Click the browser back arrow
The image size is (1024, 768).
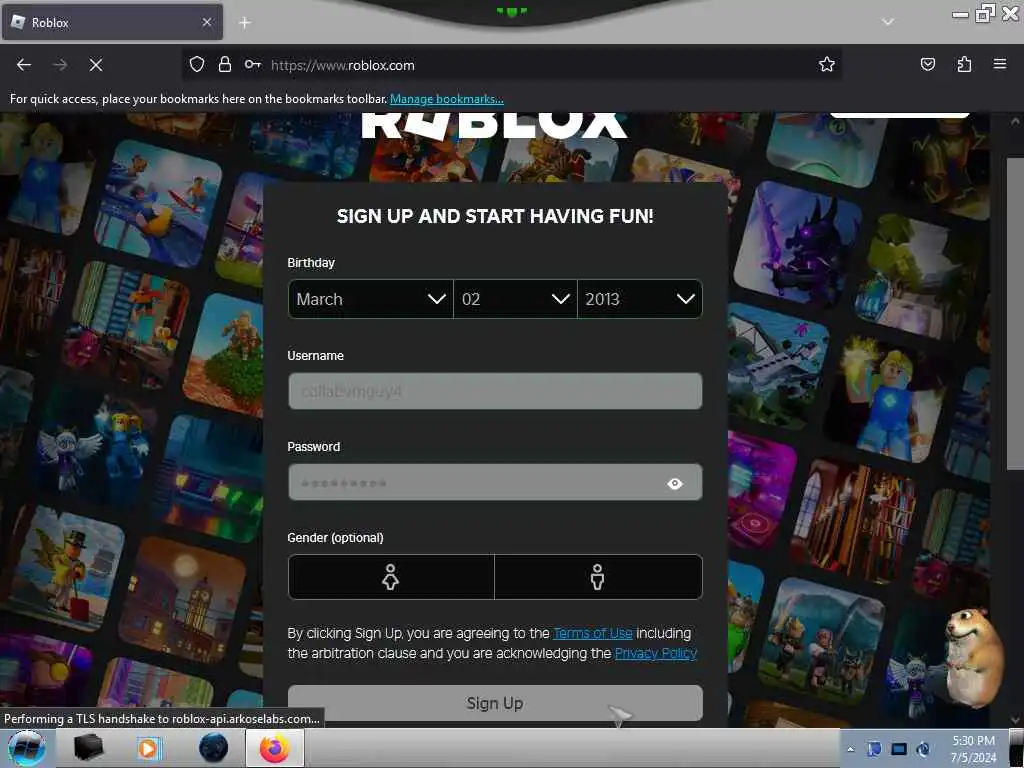point(24,65)
